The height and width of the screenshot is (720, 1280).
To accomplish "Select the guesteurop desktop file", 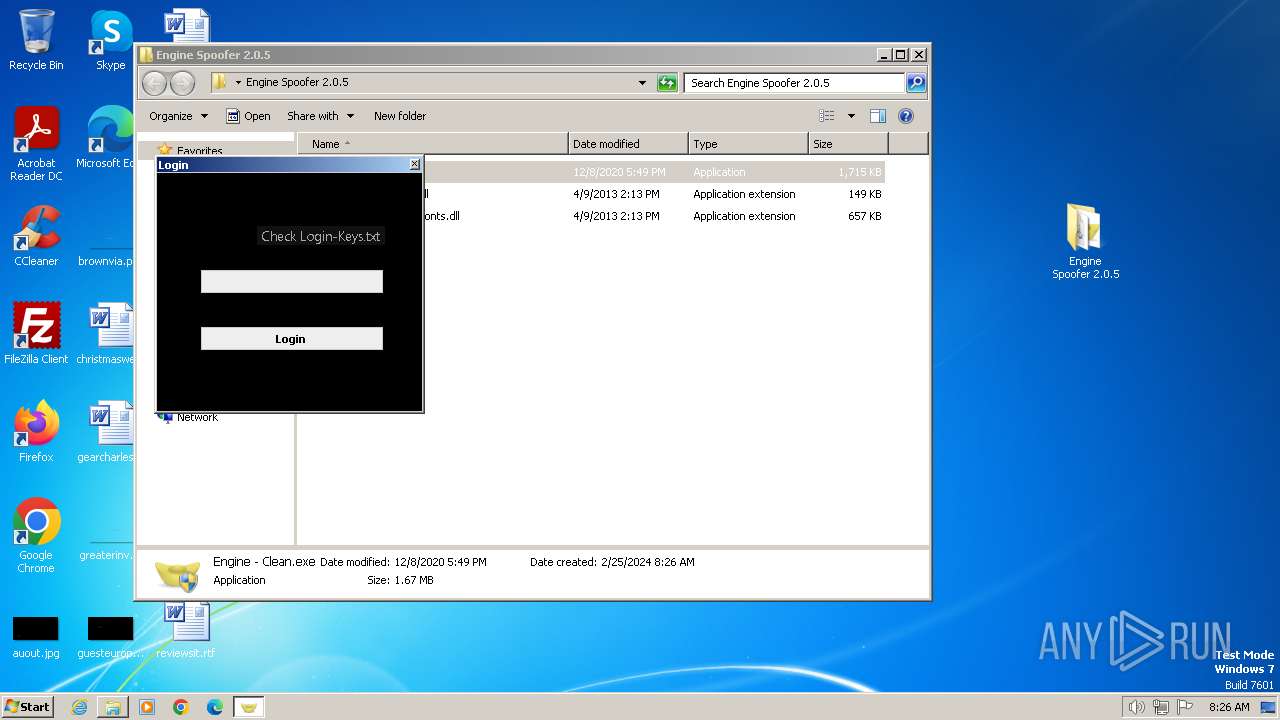I will [x=110, y=637].
